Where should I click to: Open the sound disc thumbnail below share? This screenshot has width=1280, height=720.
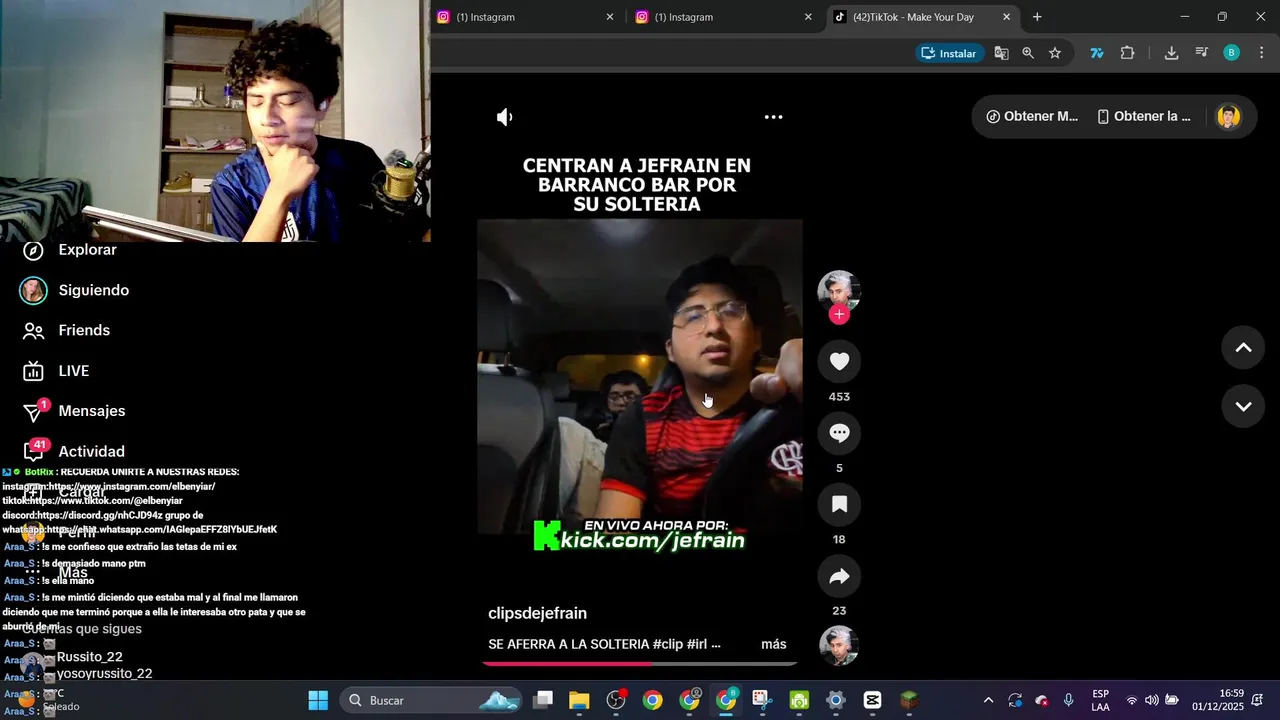[839, 645]
